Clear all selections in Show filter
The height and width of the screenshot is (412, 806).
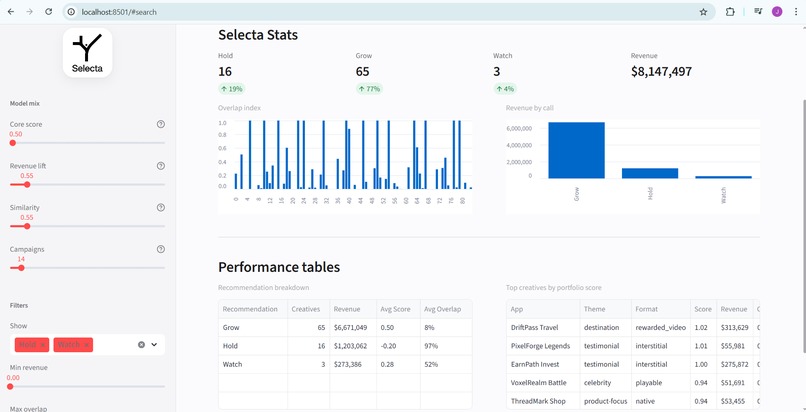(x=141, y=345)
